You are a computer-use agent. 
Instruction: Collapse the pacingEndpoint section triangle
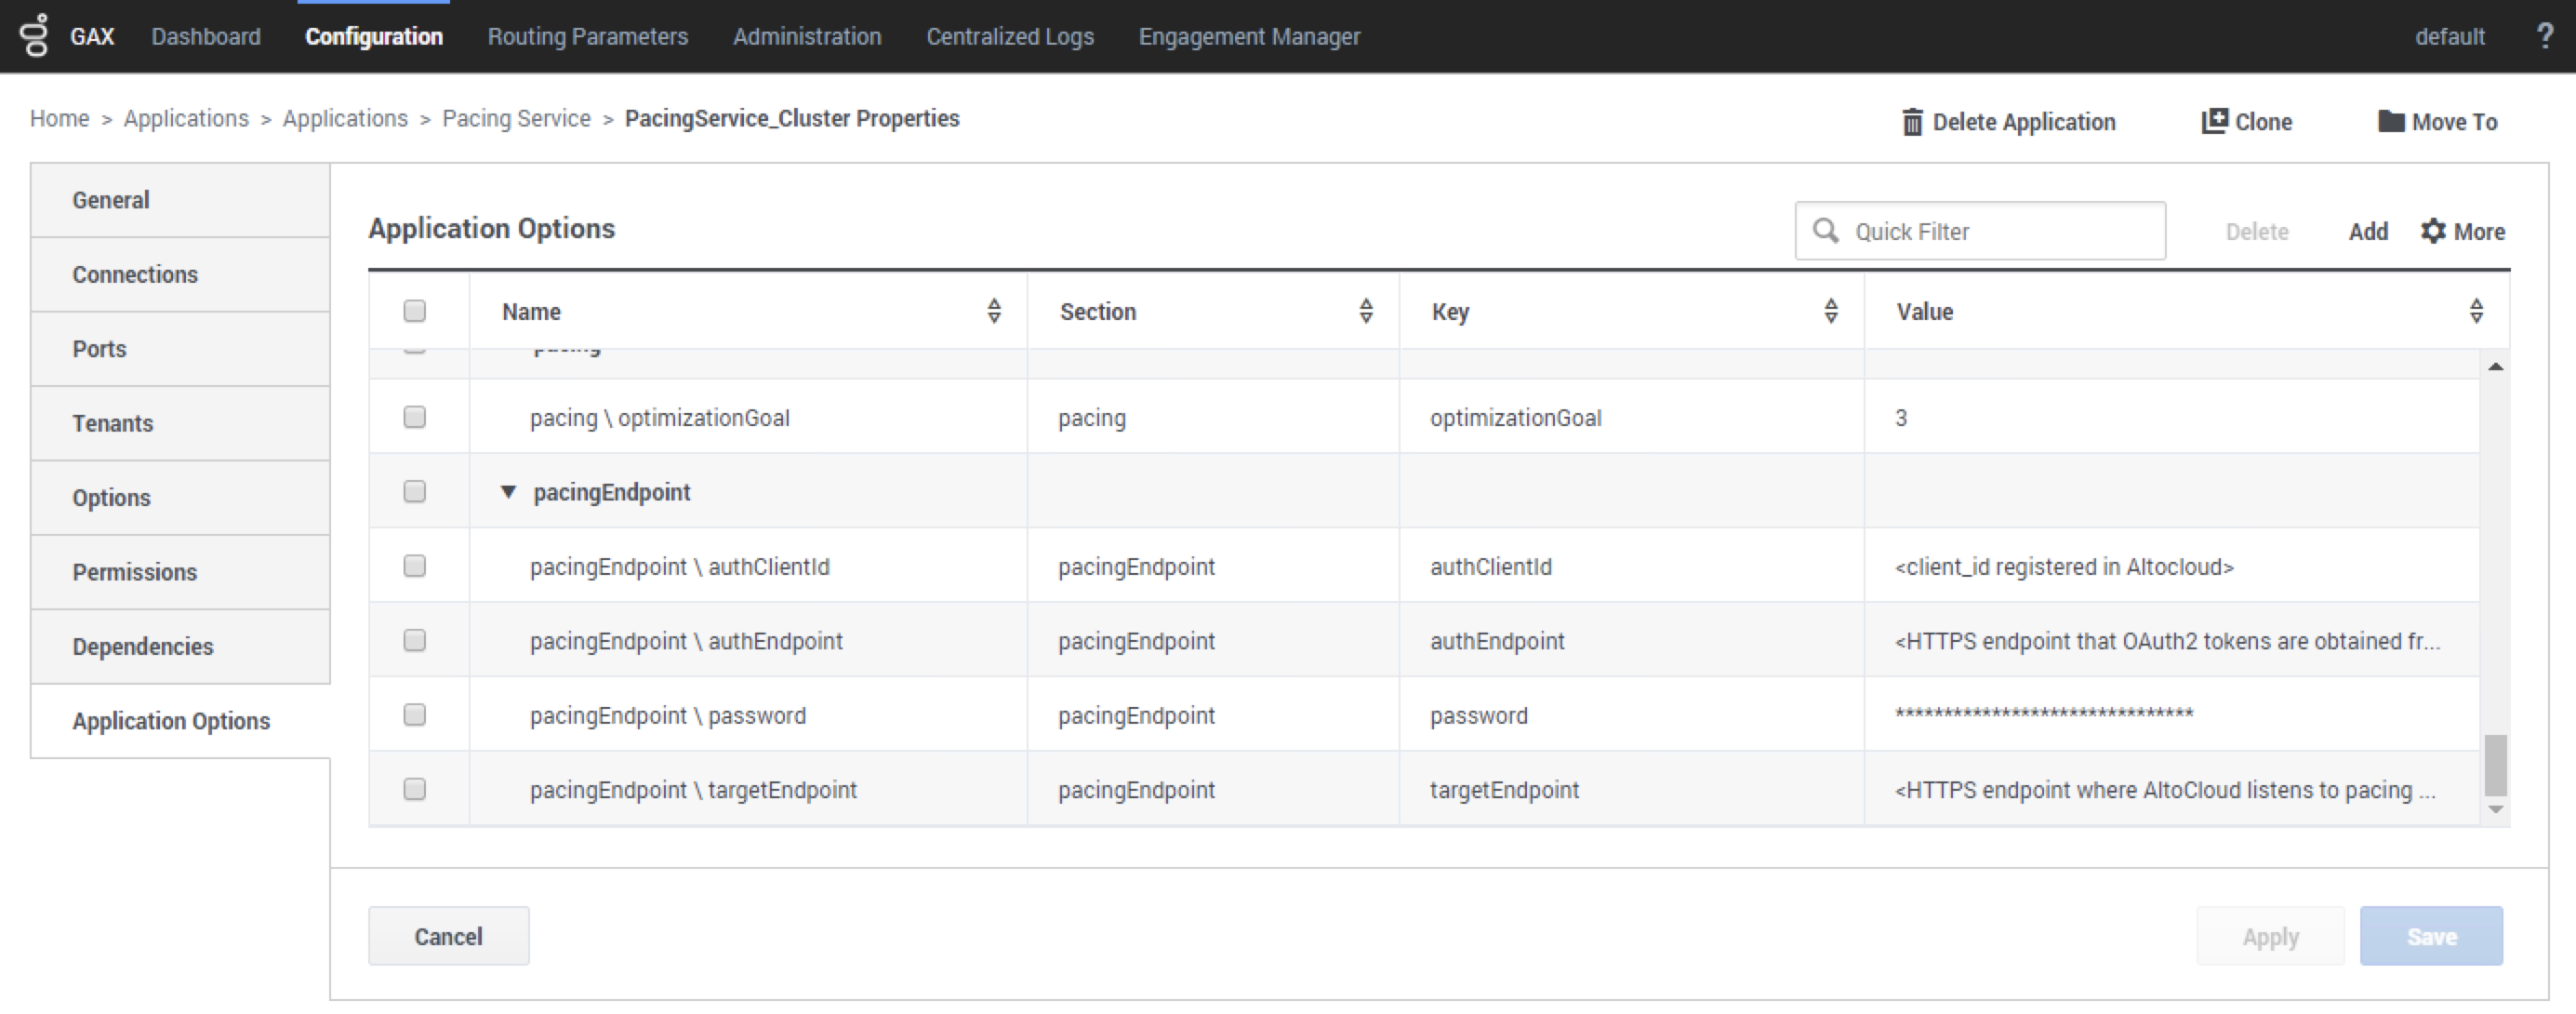[508, 492]
